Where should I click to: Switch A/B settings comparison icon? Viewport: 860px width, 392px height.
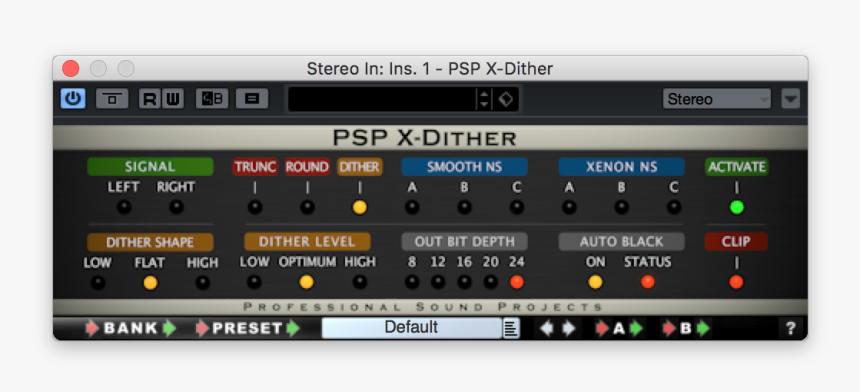(x=212, y=99)
